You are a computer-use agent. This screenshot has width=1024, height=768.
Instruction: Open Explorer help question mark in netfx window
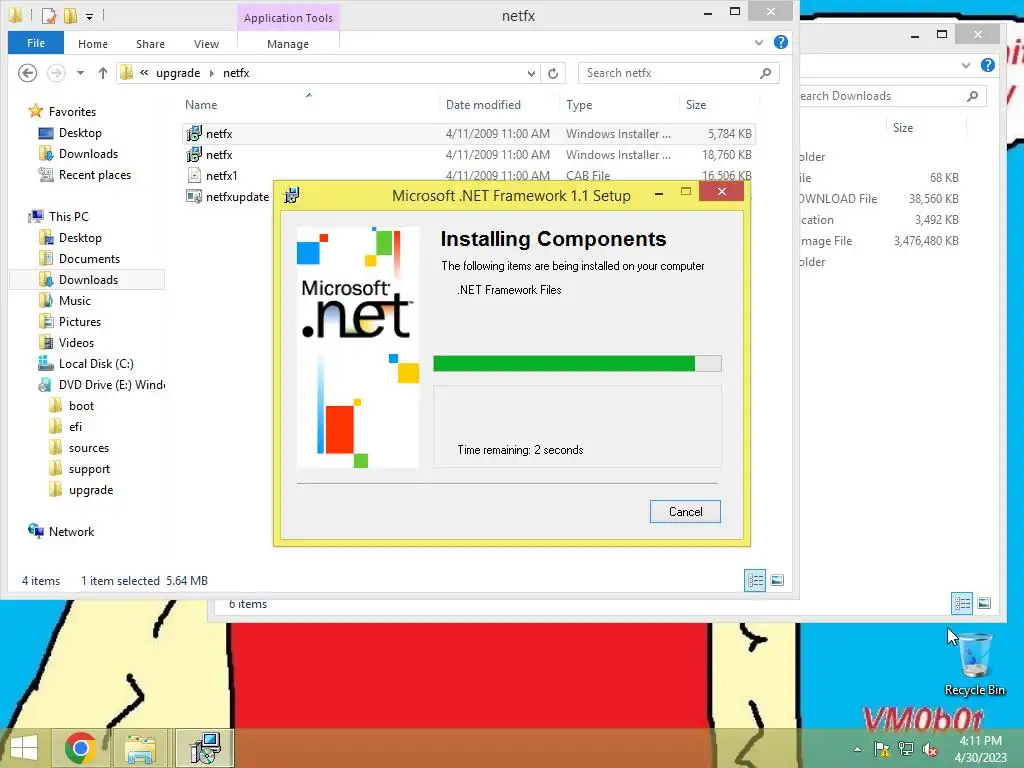tap(780, 42)
